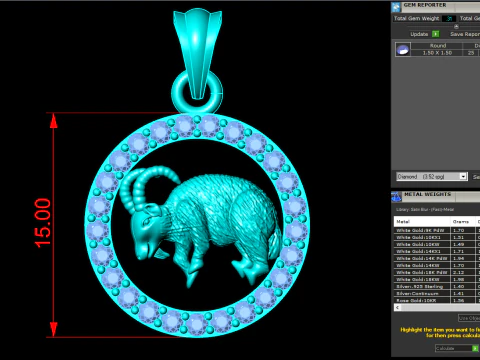Click the pendant bail in viewport
This screenshot has height=360, width=480.
point(197,53)
